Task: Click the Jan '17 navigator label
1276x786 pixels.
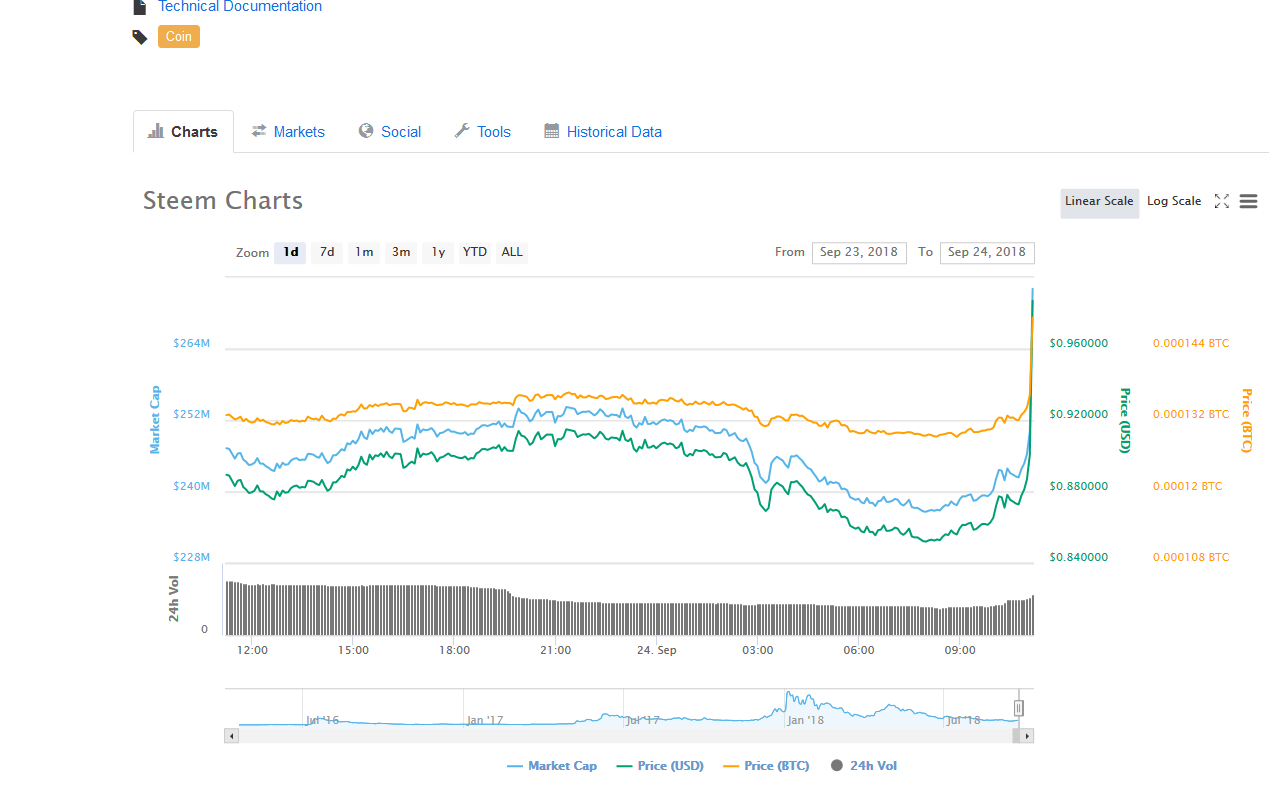Action: tap(485, 719)
